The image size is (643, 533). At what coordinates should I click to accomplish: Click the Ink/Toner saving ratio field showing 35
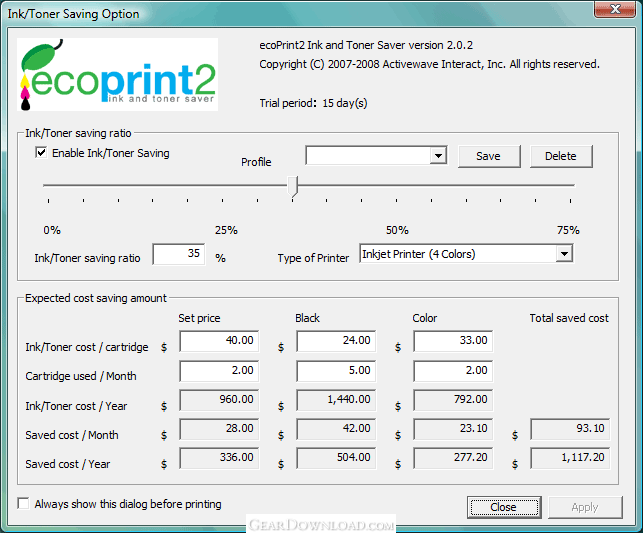179,254
